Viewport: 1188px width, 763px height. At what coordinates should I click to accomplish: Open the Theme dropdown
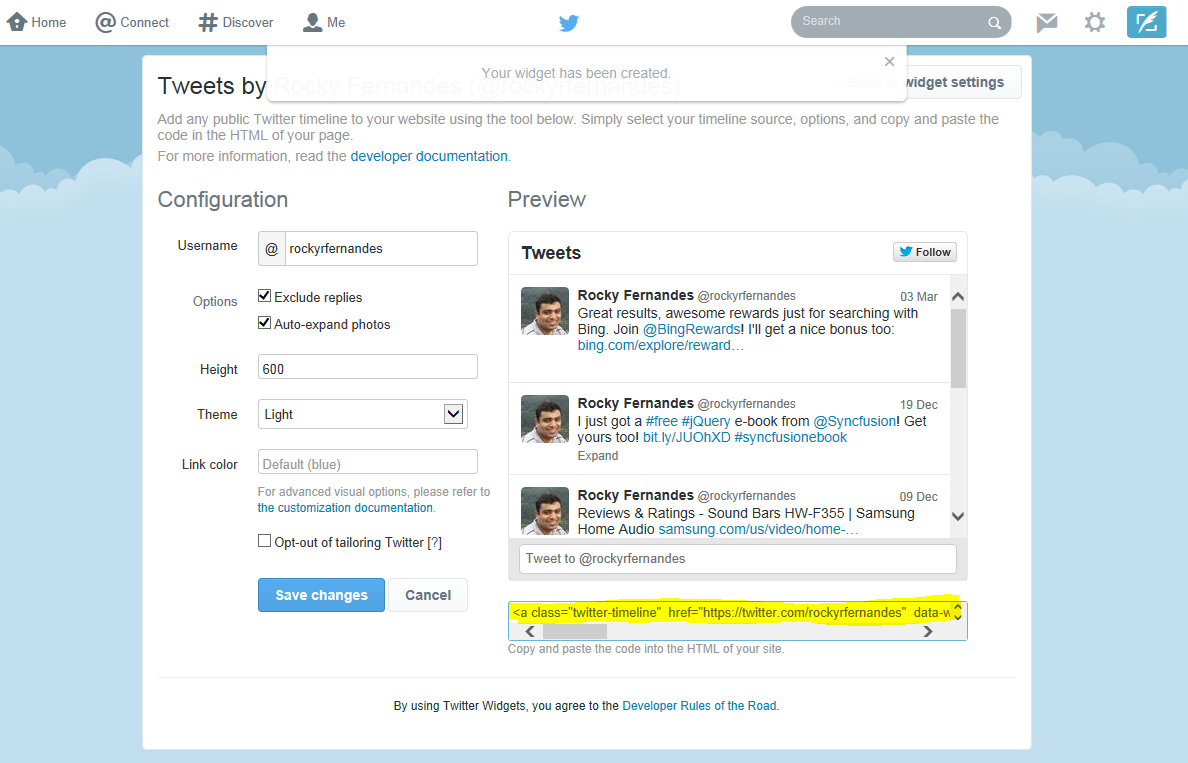pos(362,414)
